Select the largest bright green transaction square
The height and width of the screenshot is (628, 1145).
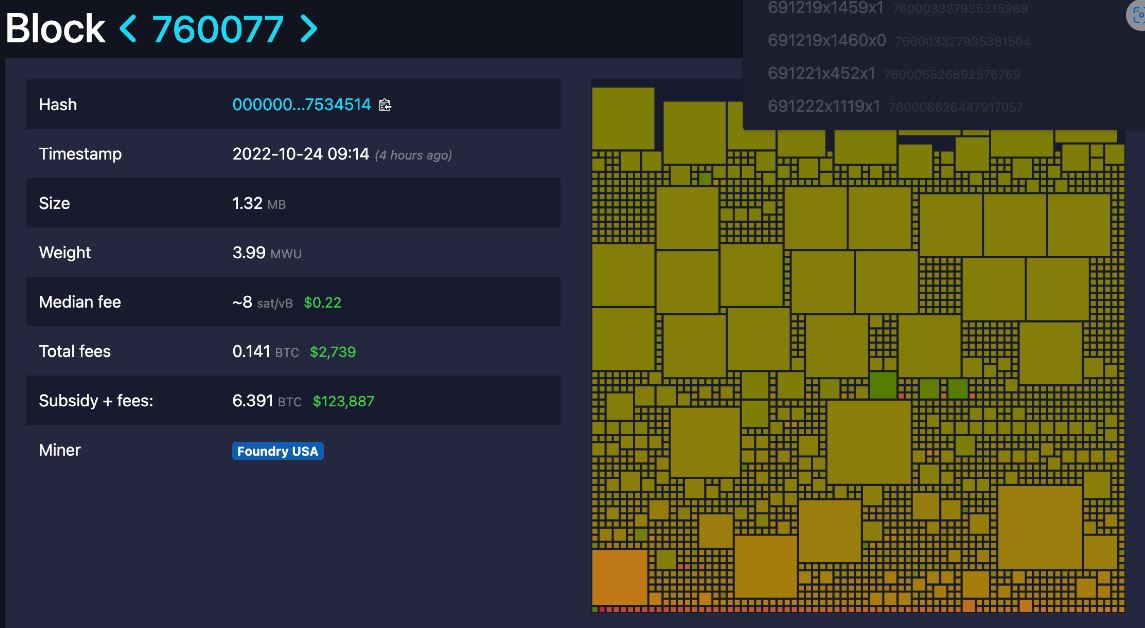[x=883, y=385]
